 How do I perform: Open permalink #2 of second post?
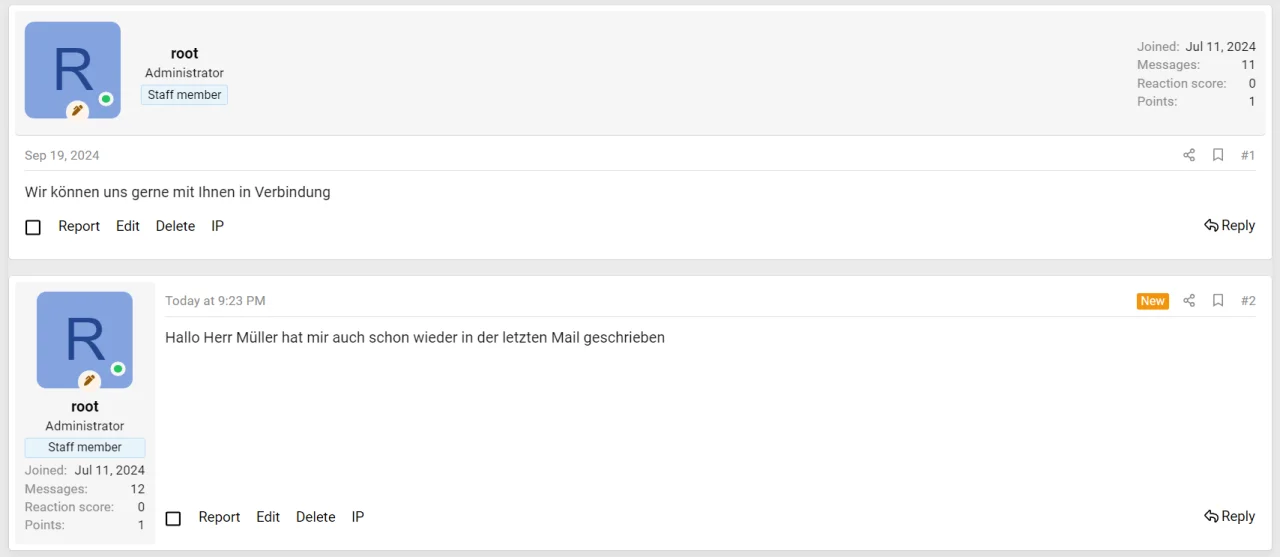[1248, 301]
